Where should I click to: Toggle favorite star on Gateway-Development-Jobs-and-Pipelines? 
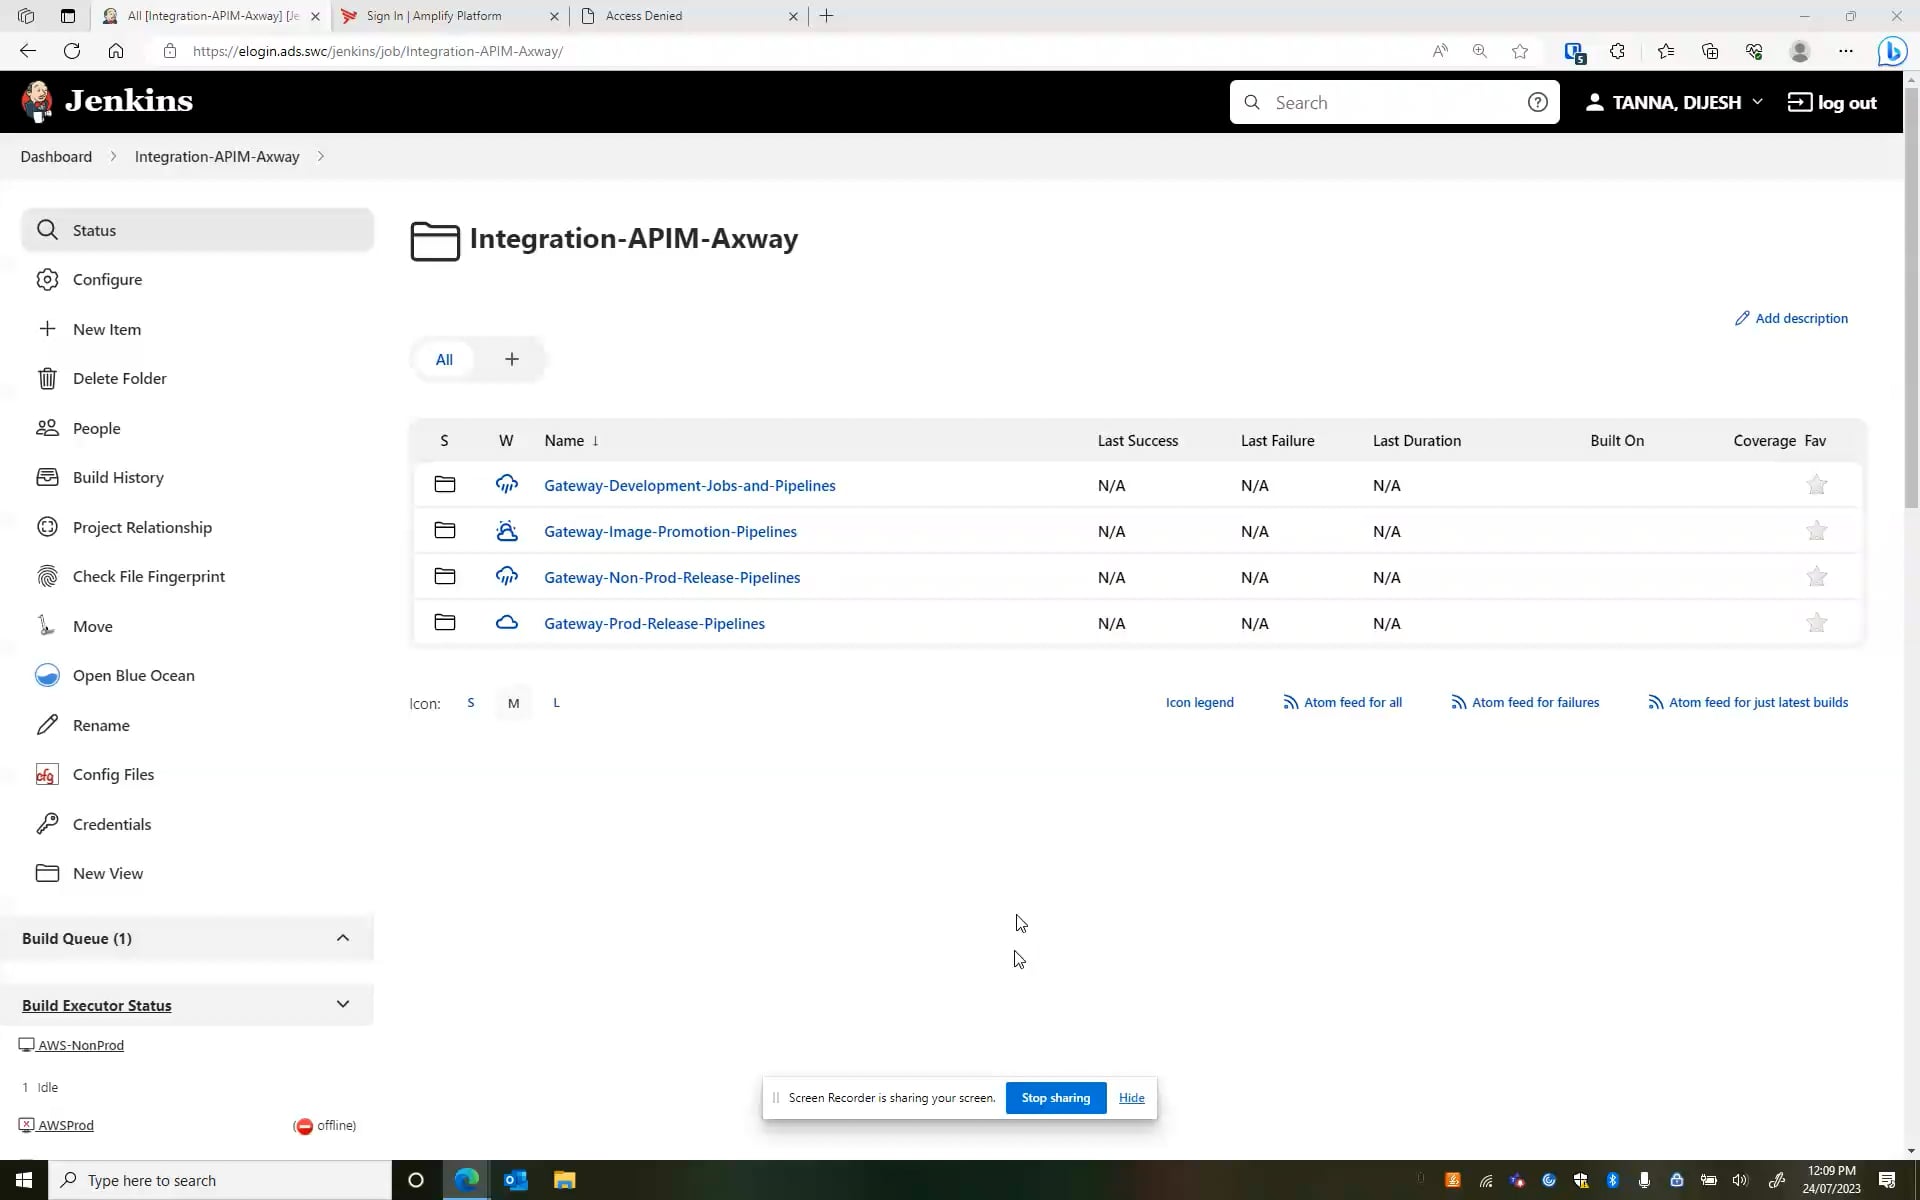1817,485
